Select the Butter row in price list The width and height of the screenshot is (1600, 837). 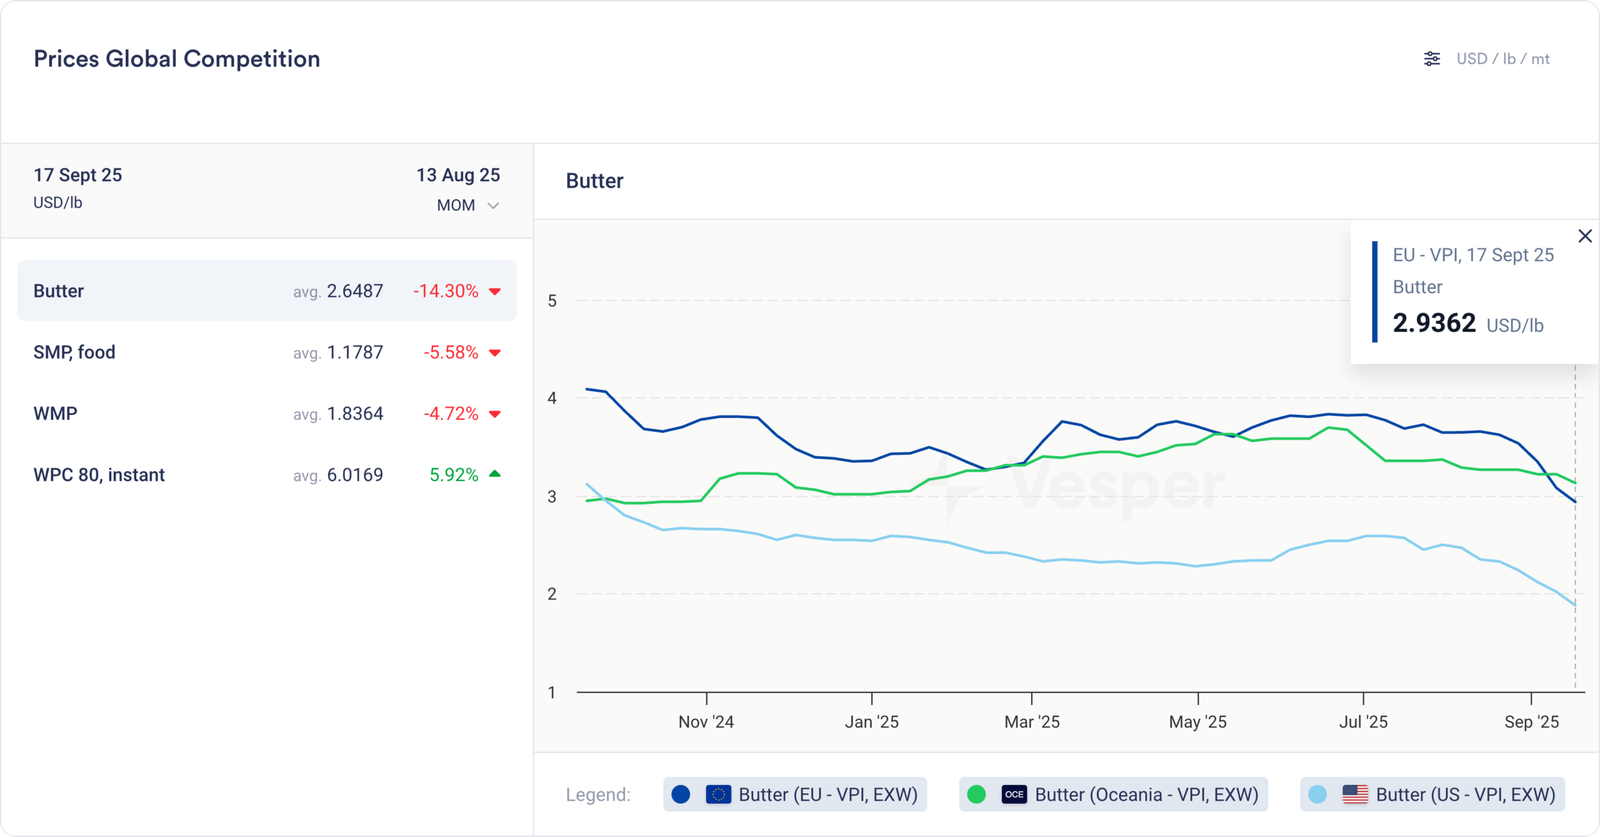266,291
